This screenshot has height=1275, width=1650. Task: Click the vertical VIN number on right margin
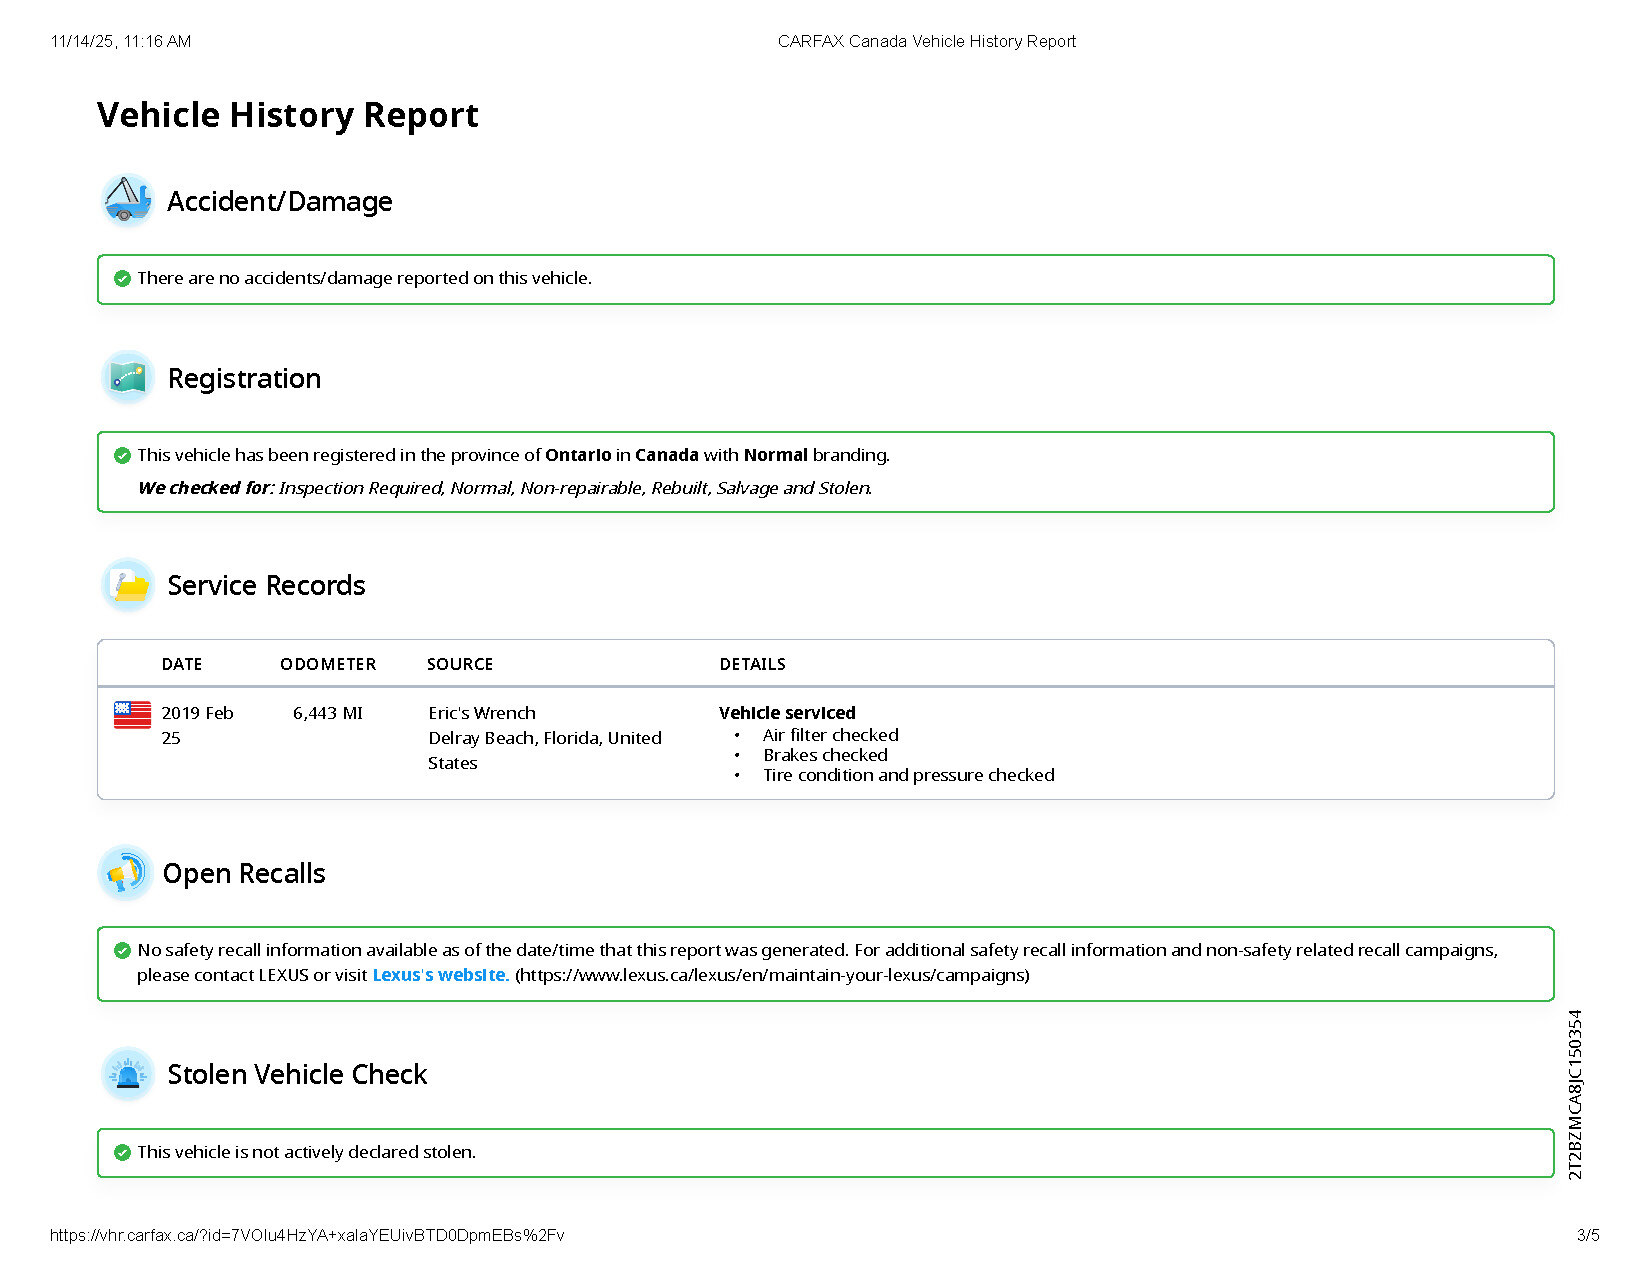click(x=1575, y=1094)
